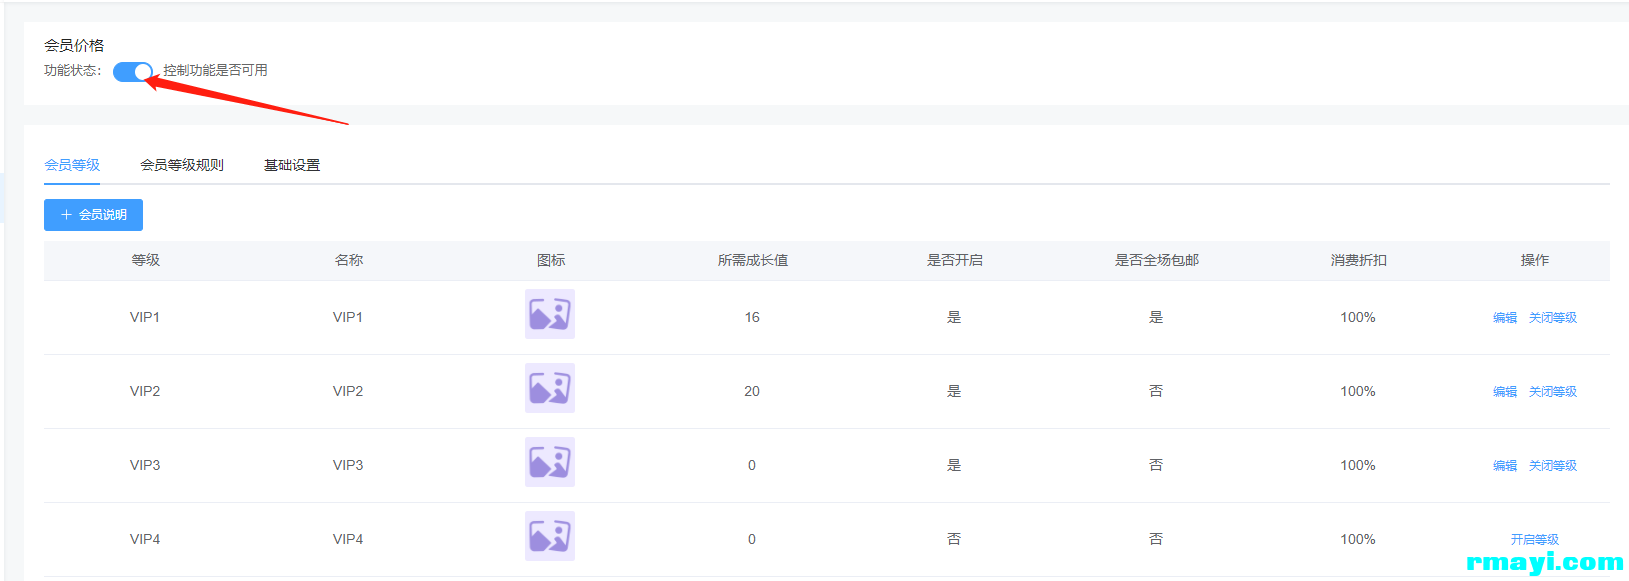Edit the VIP1 level
The image size is (1629, 581).
[x=1505, y=318]
